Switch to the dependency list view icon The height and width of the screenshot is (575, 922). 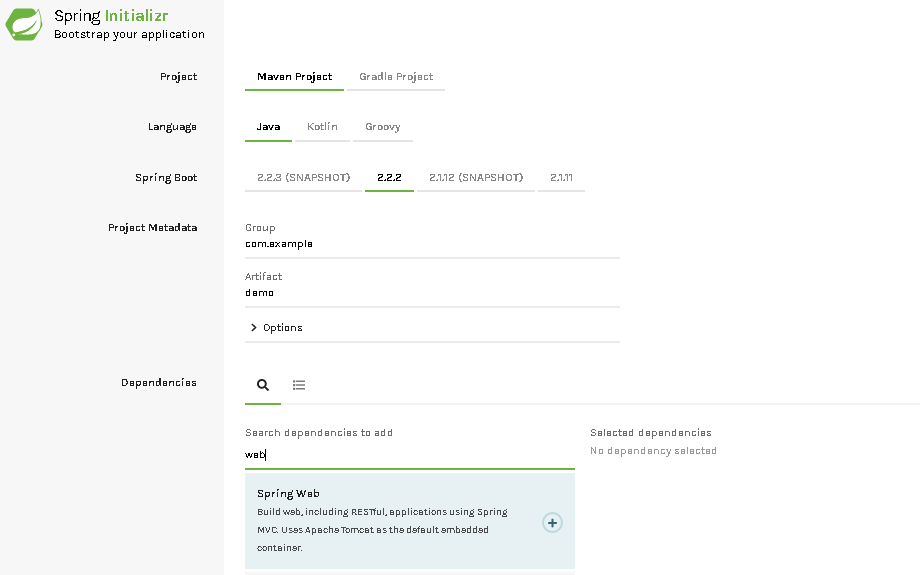299,385
